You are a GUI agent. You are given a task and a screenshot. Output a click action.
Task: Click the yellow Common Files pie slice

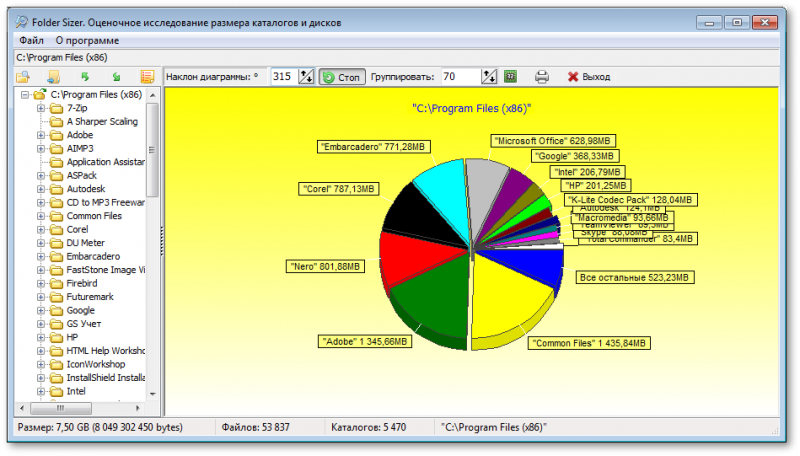tap(505, 301)
